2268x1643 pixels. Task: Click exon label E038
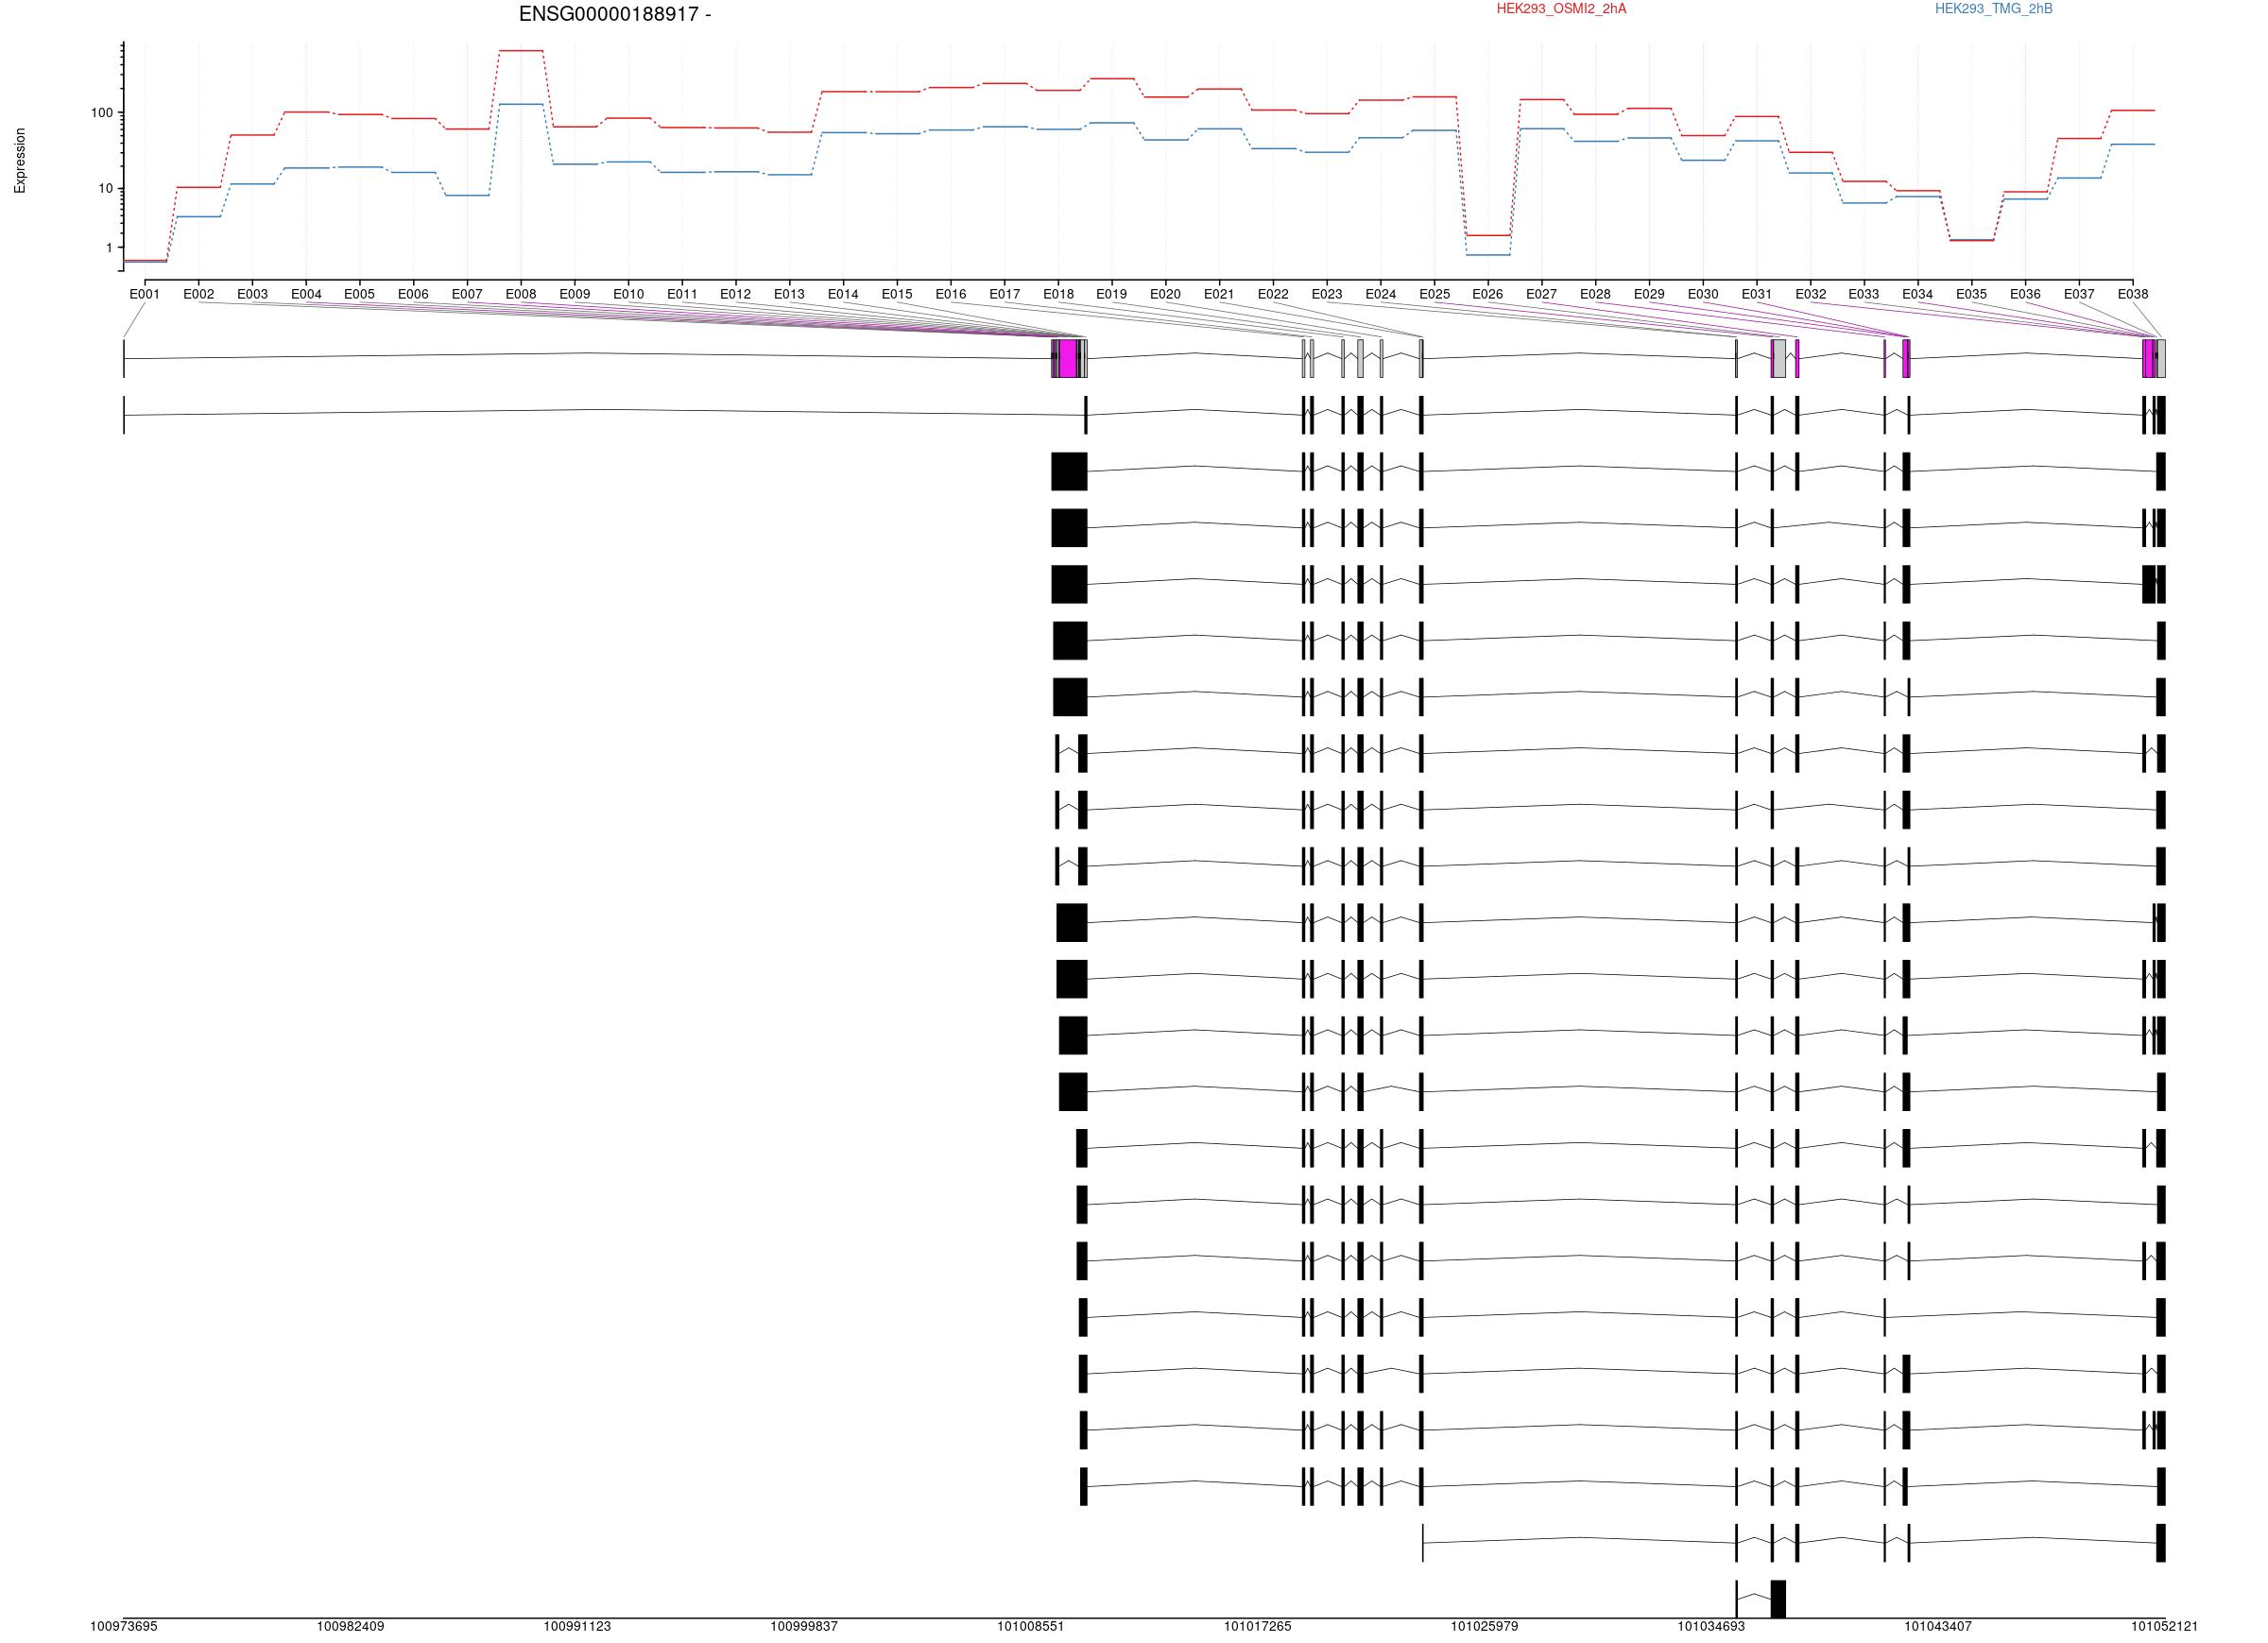coord(2132,294)
